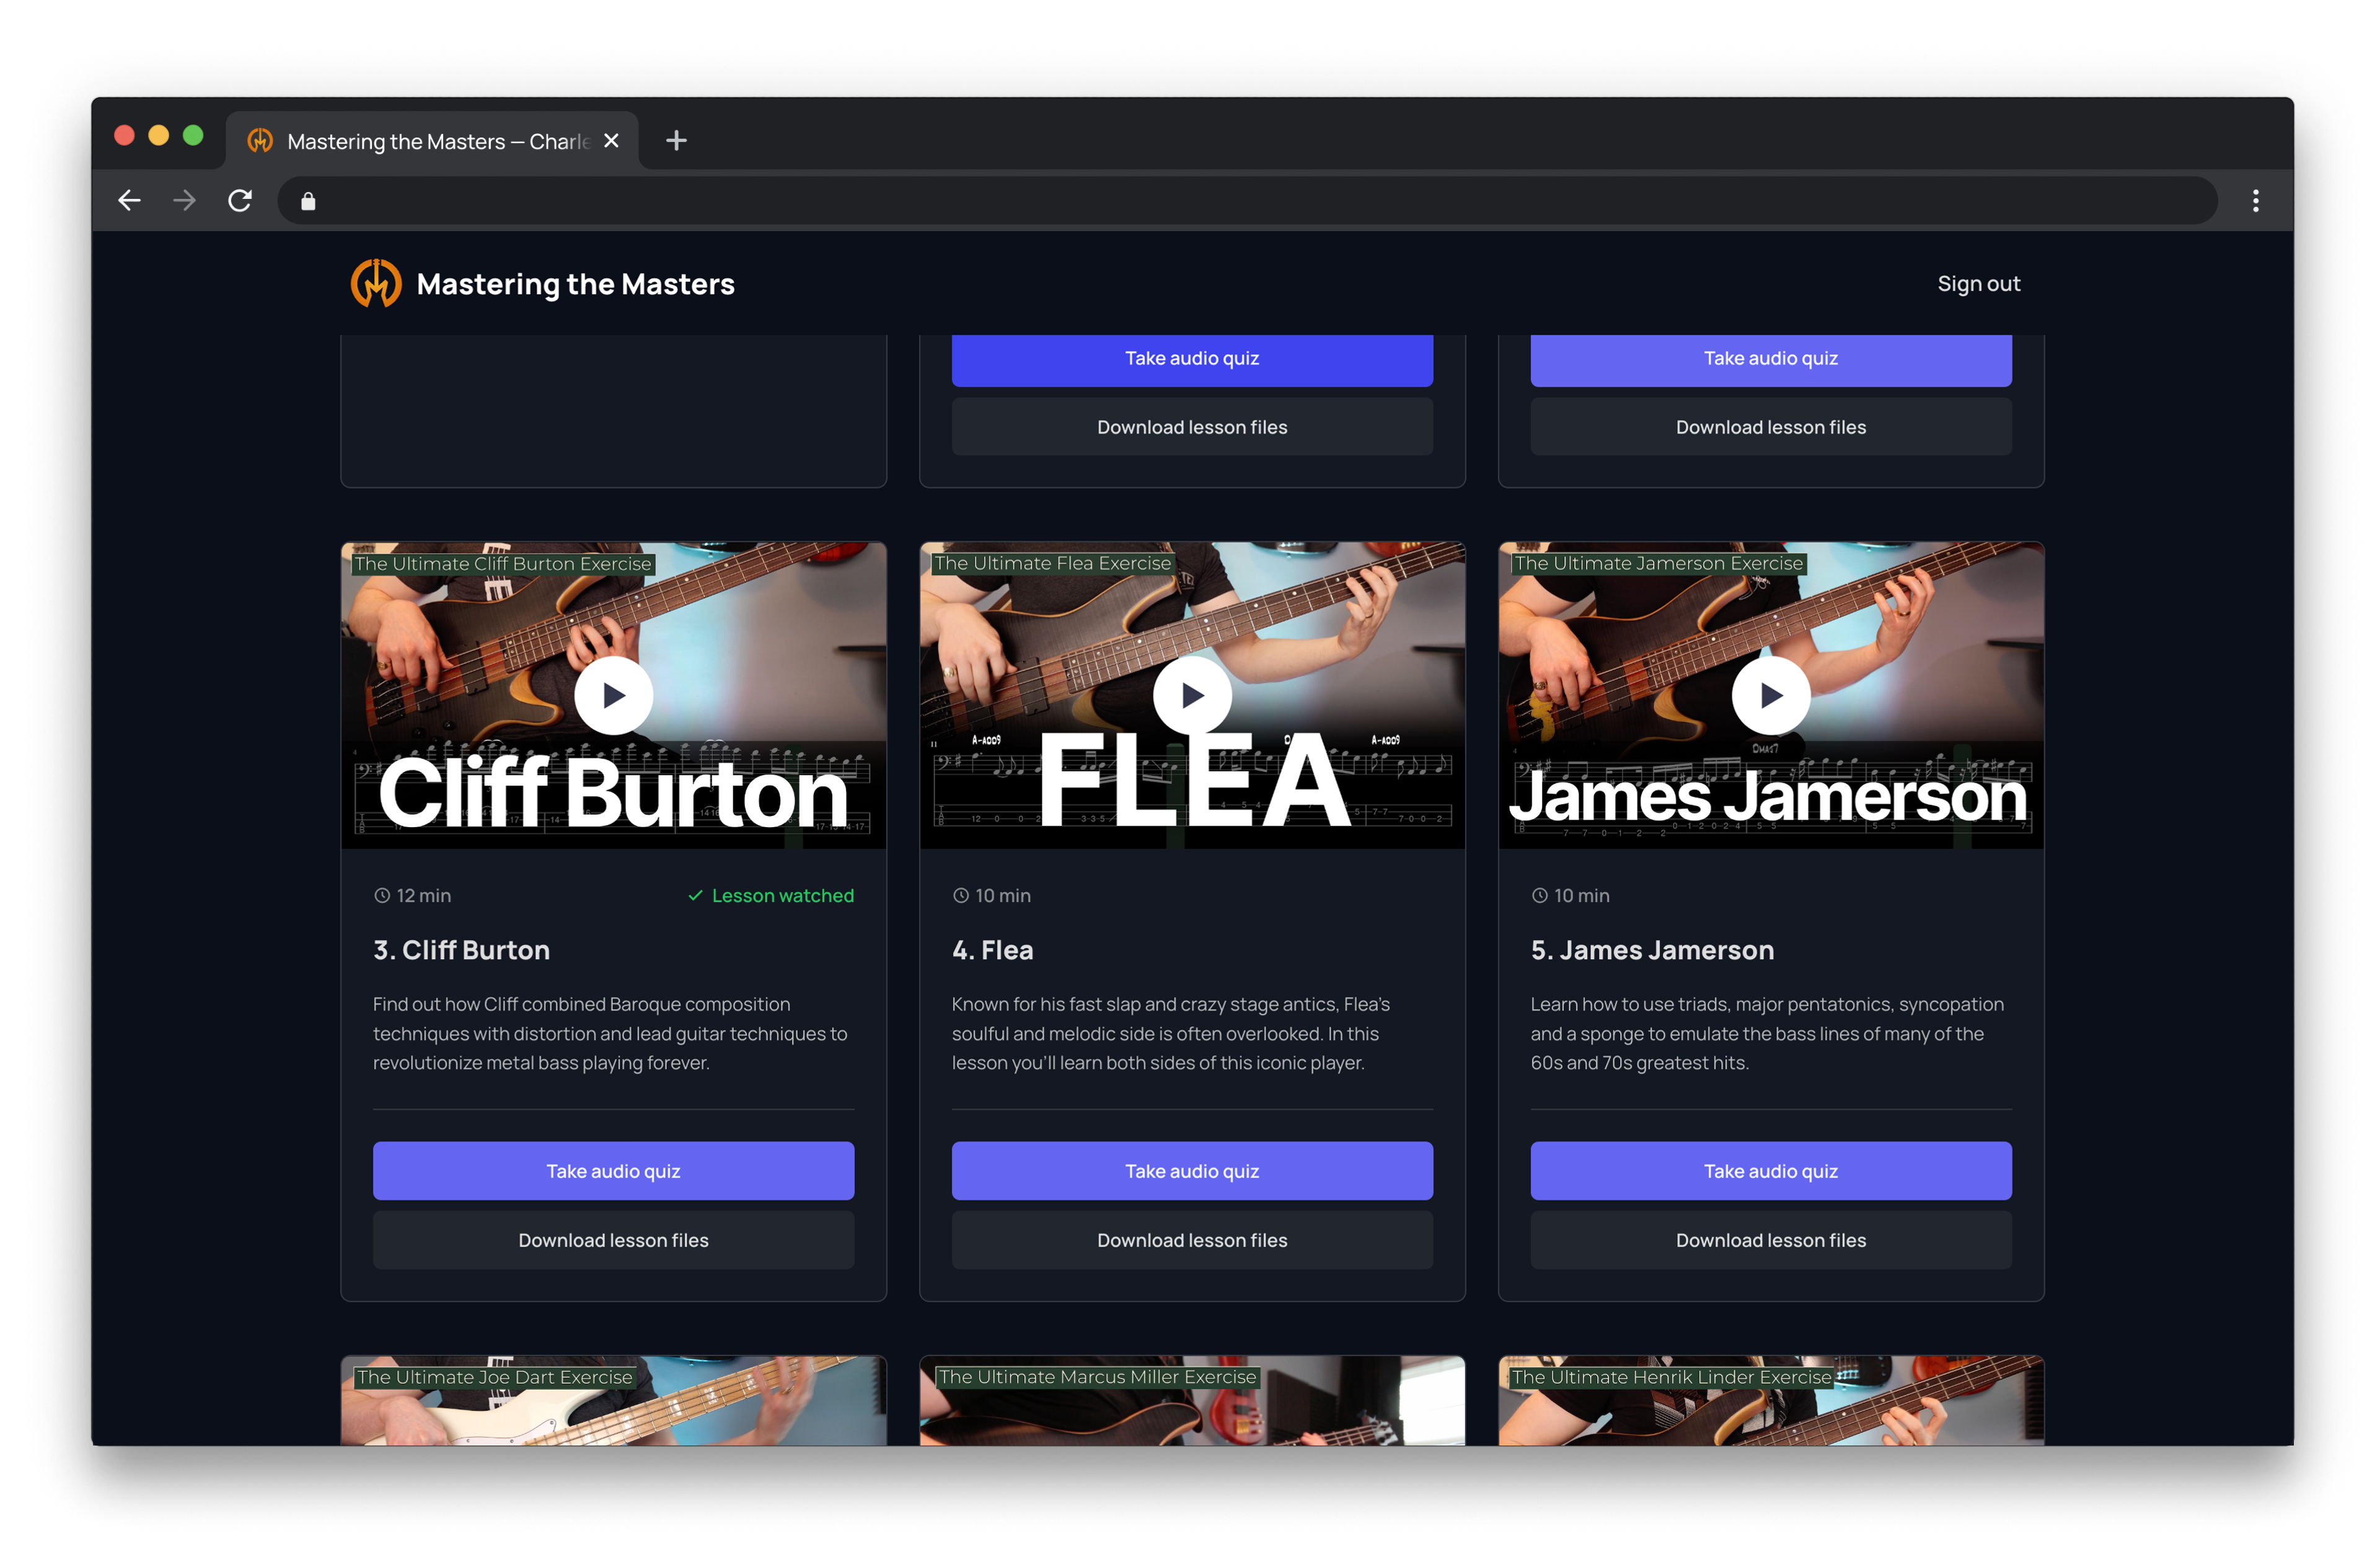Image resolution: width=2380 pixels, height=1549 pixels.
Task: Go back with the browser back arrow
Action: pyautogui.click(x=129, y=201)
